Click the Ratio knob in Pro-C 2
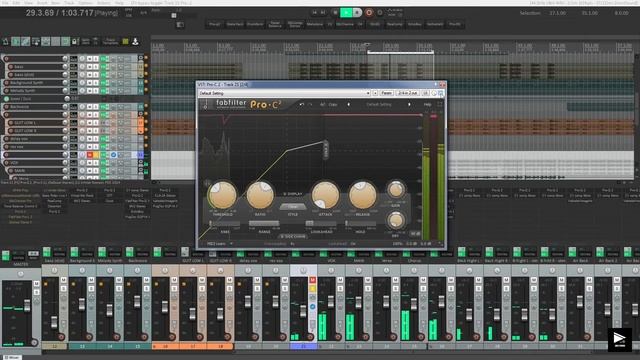 coord(260,195)
